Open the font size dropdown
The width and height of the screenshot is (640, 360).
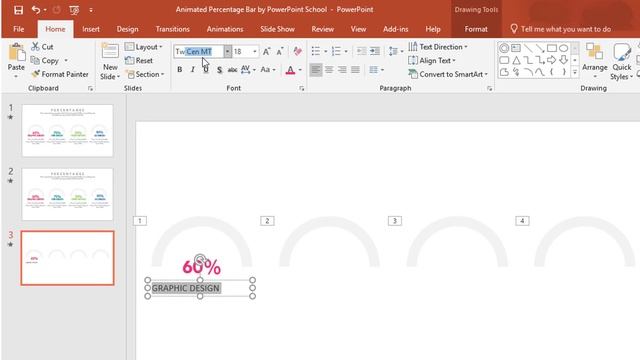coord(255,51)
